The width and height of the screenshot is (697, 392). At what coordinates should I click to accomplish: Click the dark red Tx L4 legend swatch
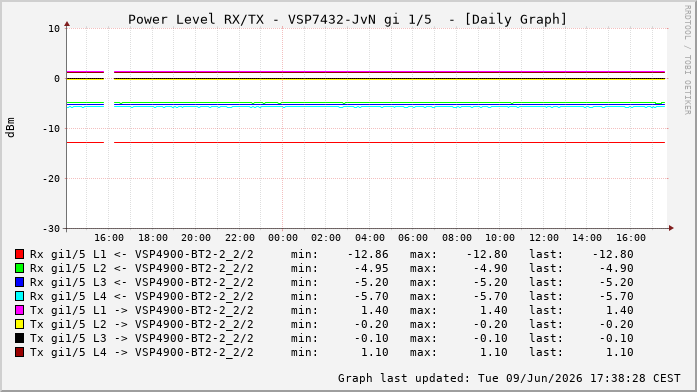[20, 352]
